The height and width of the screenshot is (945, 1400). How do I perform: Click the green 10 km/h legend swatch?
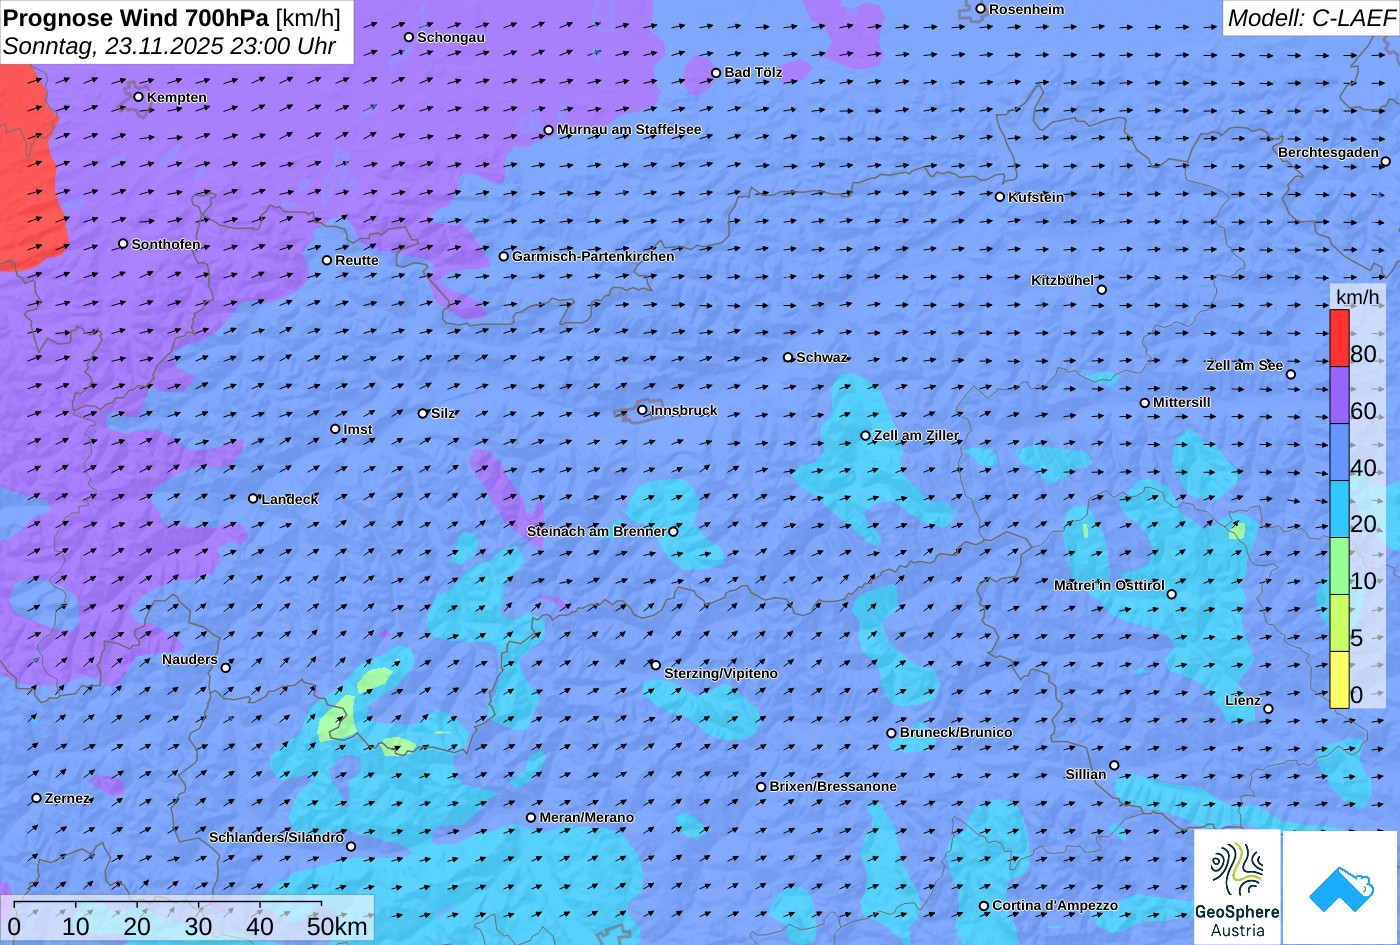1339,566
